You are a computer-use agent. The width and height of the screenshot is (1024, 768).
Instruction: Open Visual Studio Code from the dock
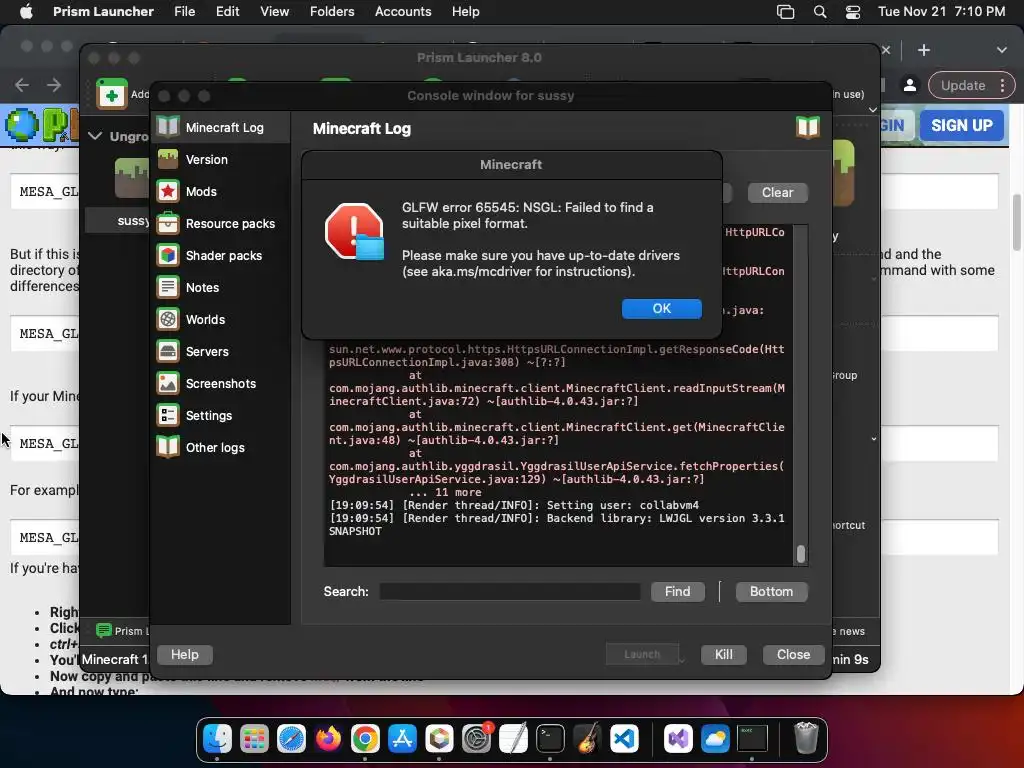(x=624, y=739)
